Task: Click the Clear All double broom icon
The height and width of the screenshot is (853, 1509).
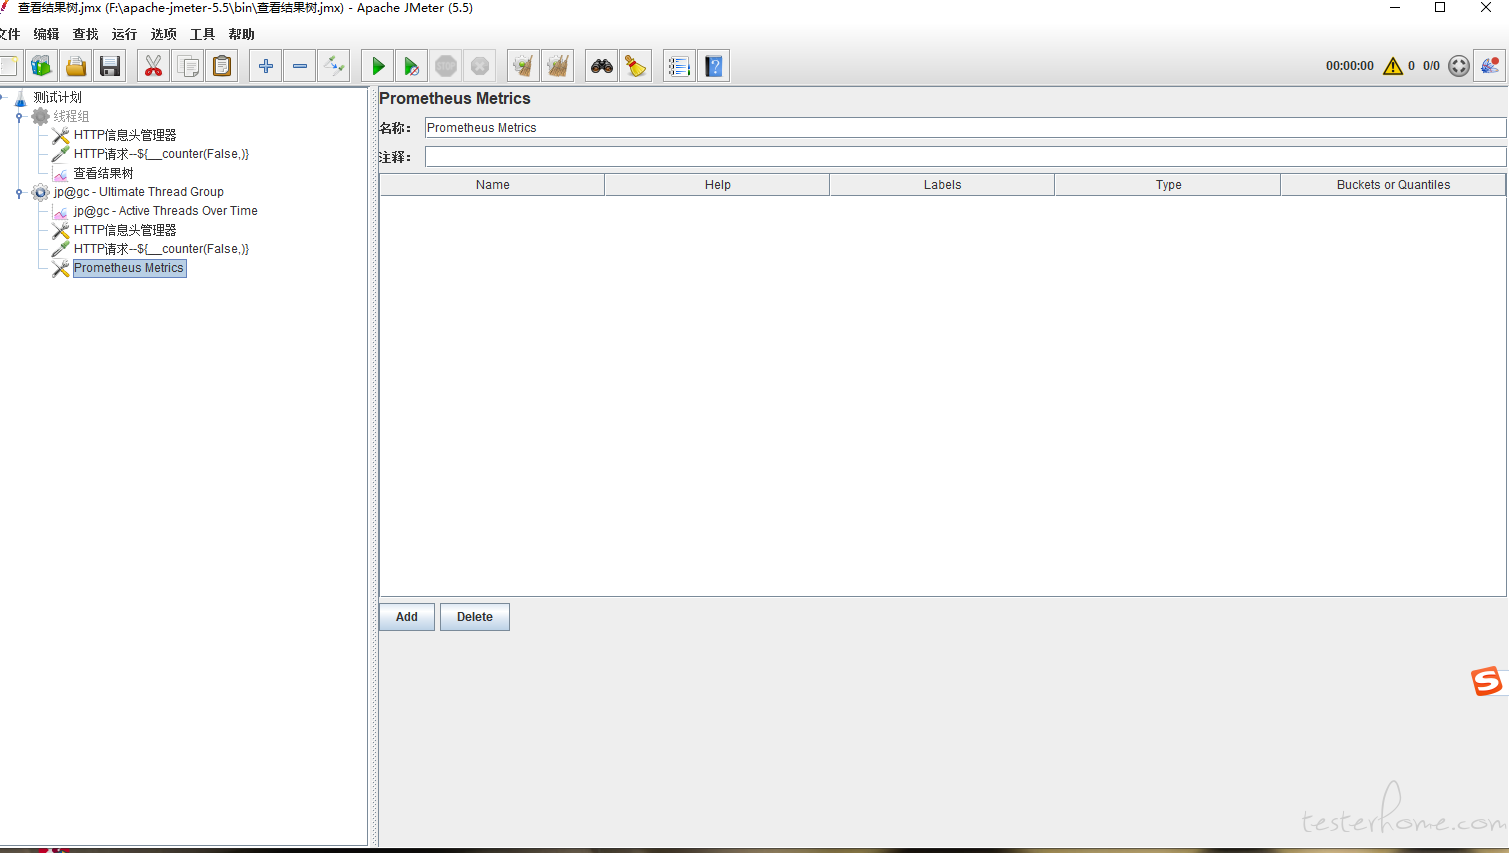Action: click(558, 66)
